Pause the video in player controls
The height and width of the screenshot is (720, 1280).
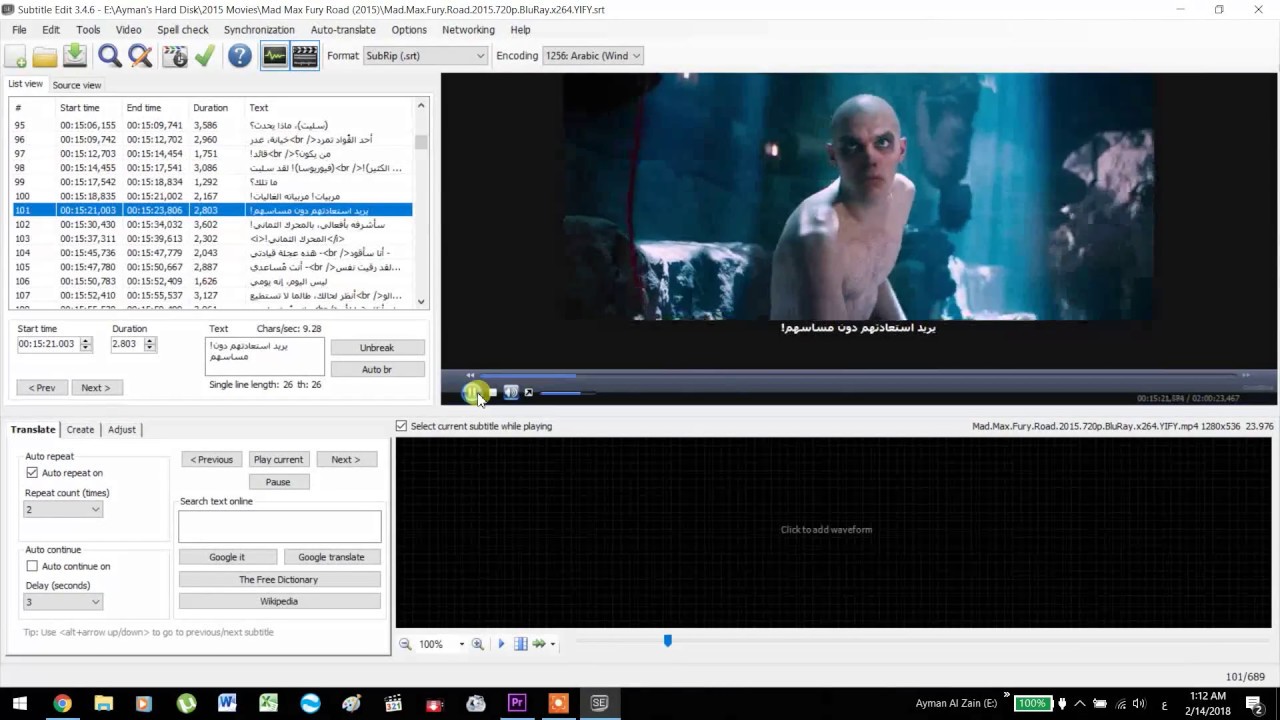472,393
